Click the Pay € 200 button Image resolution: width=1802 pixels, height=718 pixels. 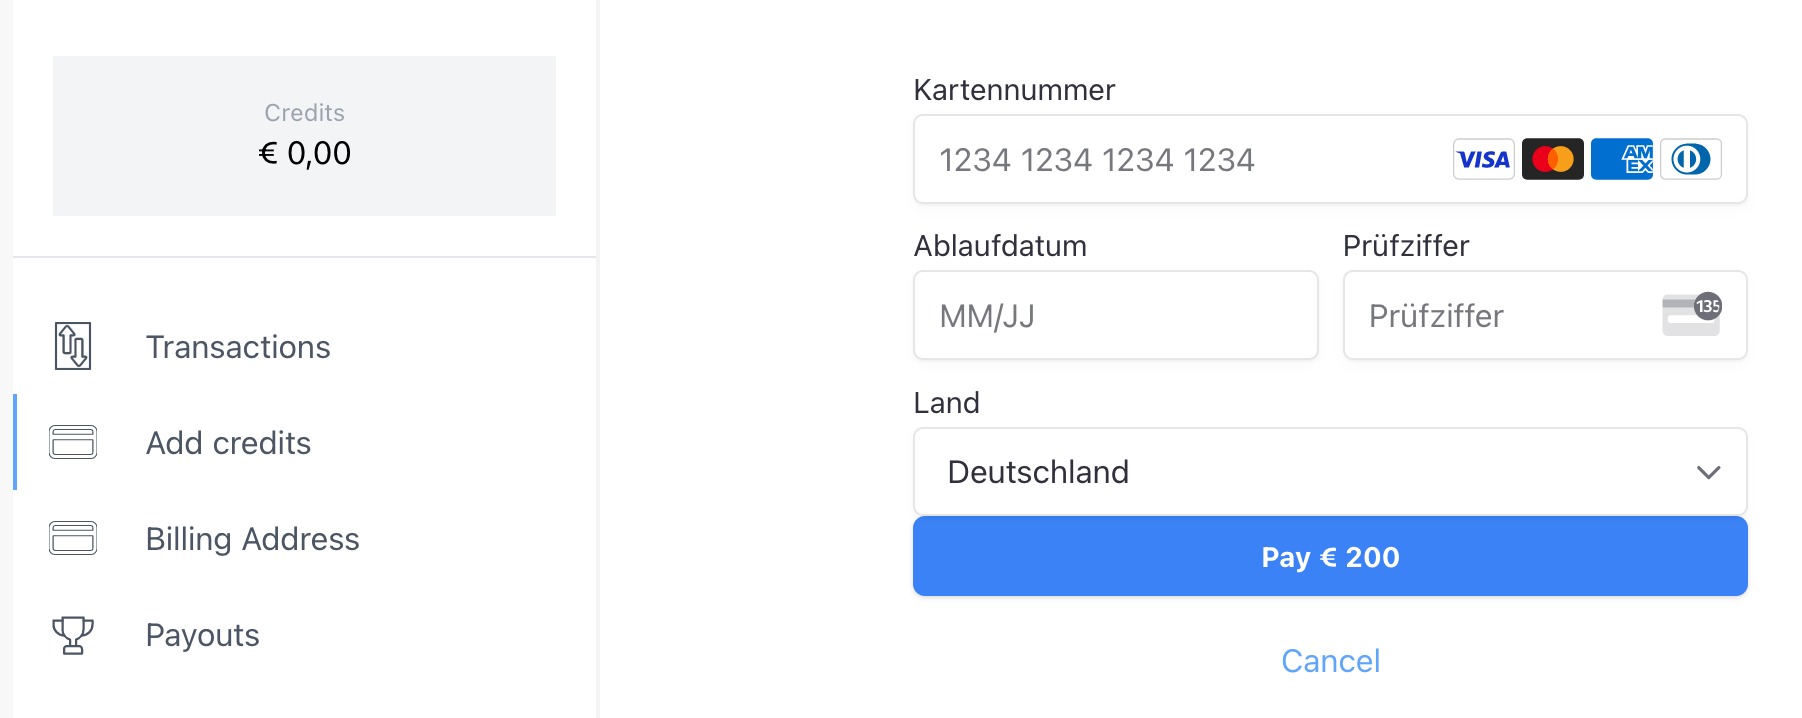pyautogui.click(x=1330, y=556)
